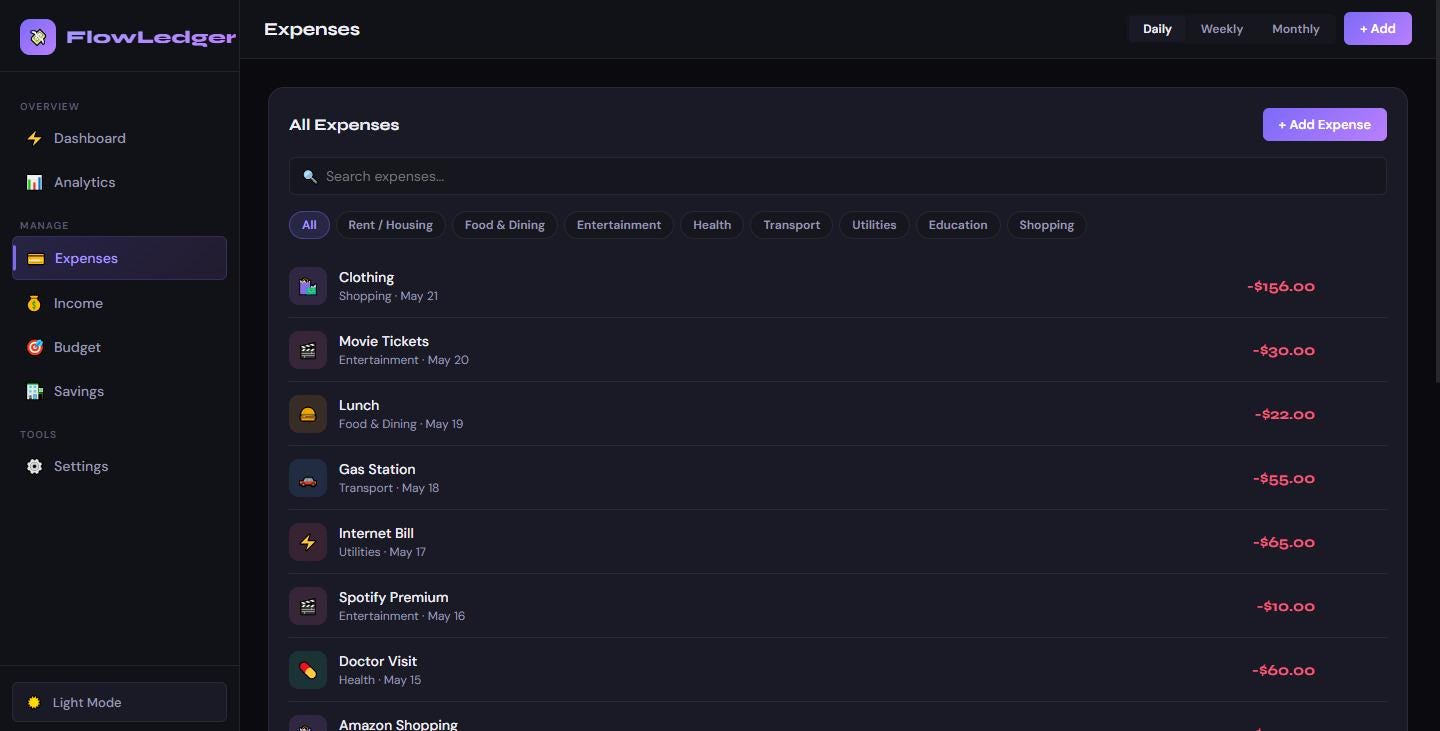This screenshot has width=1440, height=731.
Task: Click the Income money bag icon
Action: coord(34,303)
